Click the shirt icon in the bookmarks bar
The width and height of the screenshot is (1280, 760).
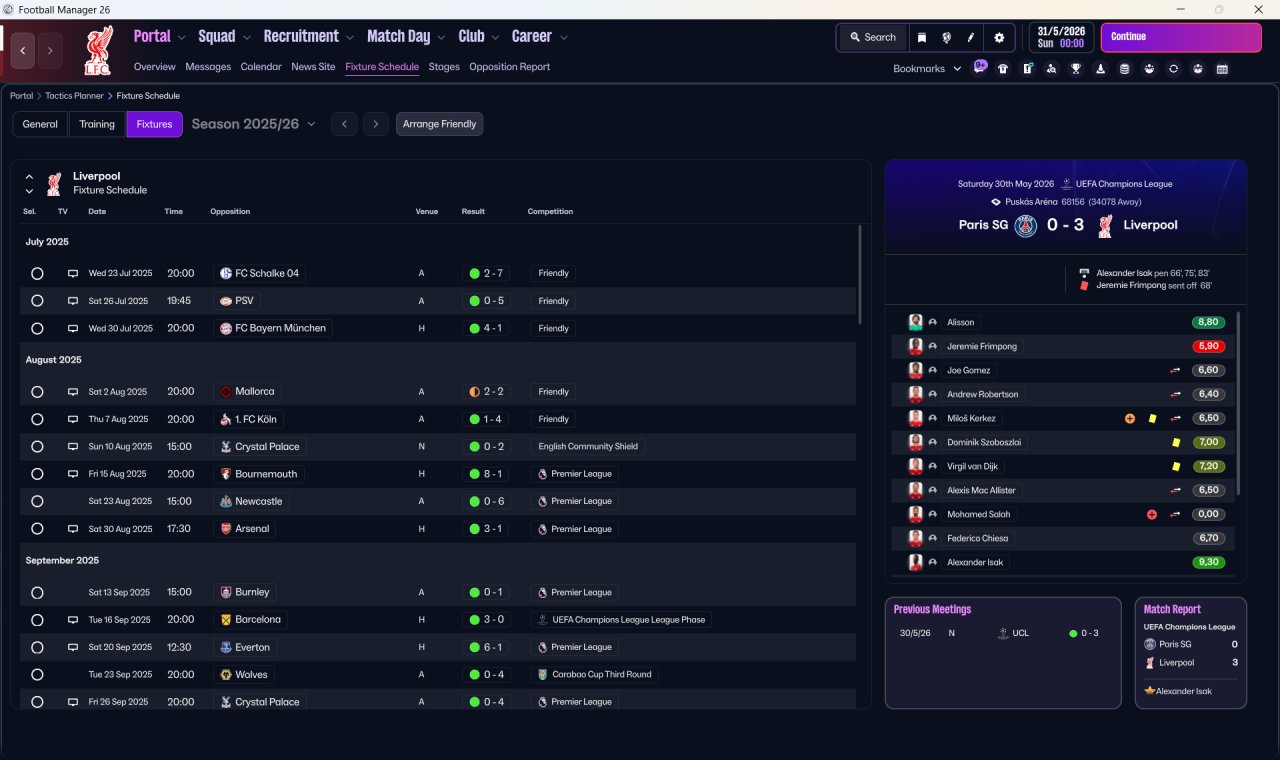click(1003, 69)
